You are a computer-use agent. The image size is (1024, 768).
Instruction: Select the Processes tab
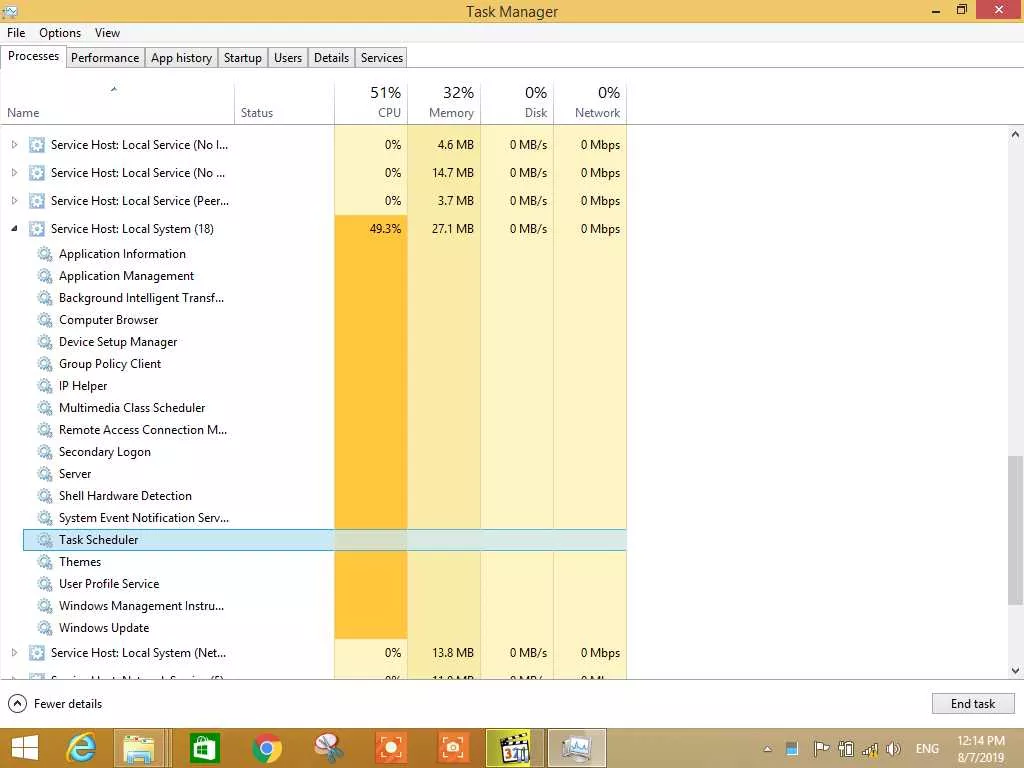tap(33, 57)
